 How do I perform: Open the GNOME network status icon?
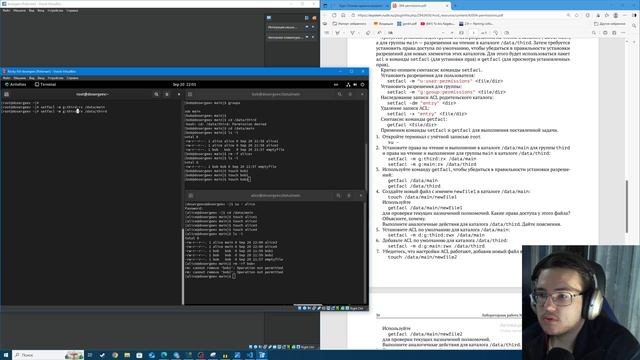(x=348, y=84)
